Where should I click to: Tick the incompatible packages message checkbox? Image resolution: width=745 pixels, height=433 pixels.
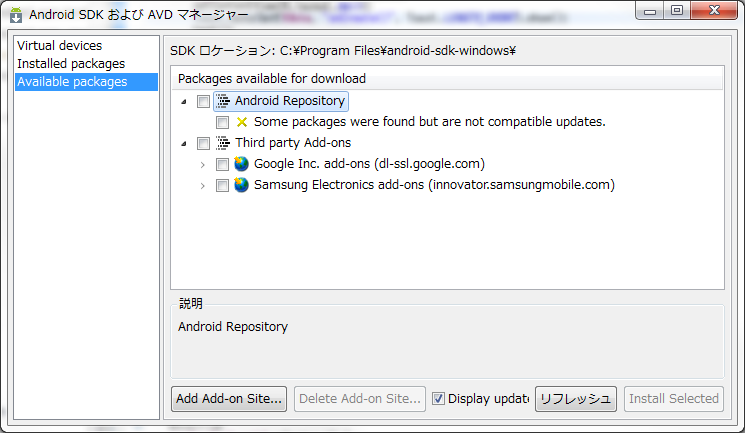click(222, 122)
